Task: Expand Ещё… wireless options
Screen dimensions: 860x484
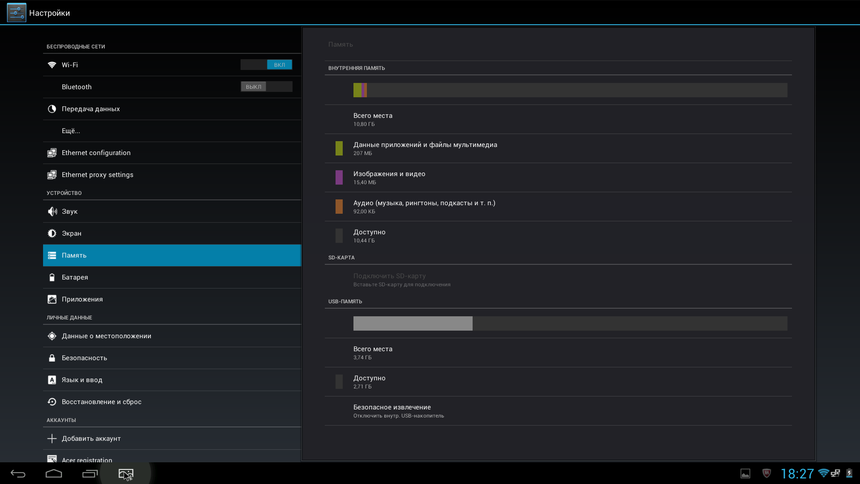Action: pos(70,131)
